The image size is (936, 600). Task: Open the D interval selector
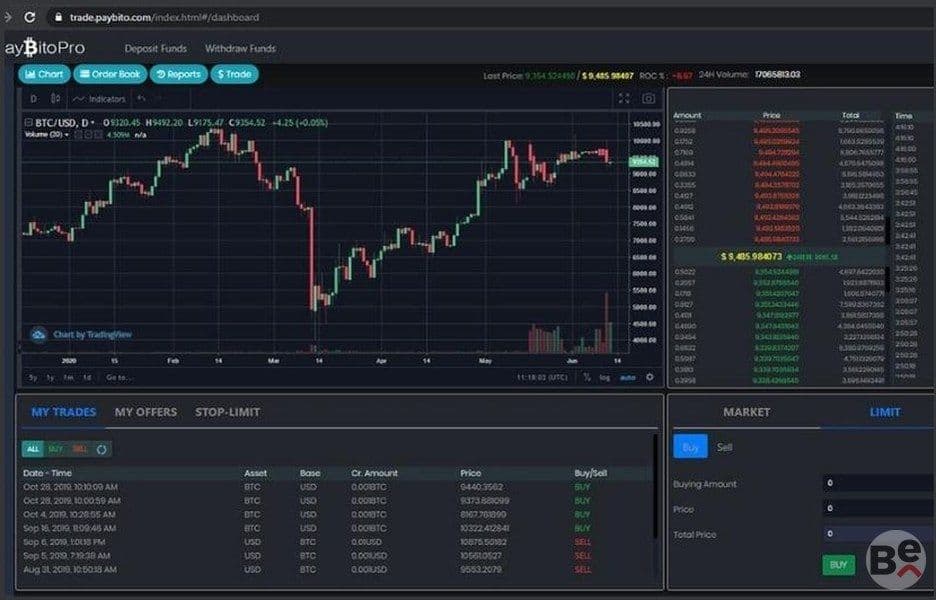click(x=33, y=99)
